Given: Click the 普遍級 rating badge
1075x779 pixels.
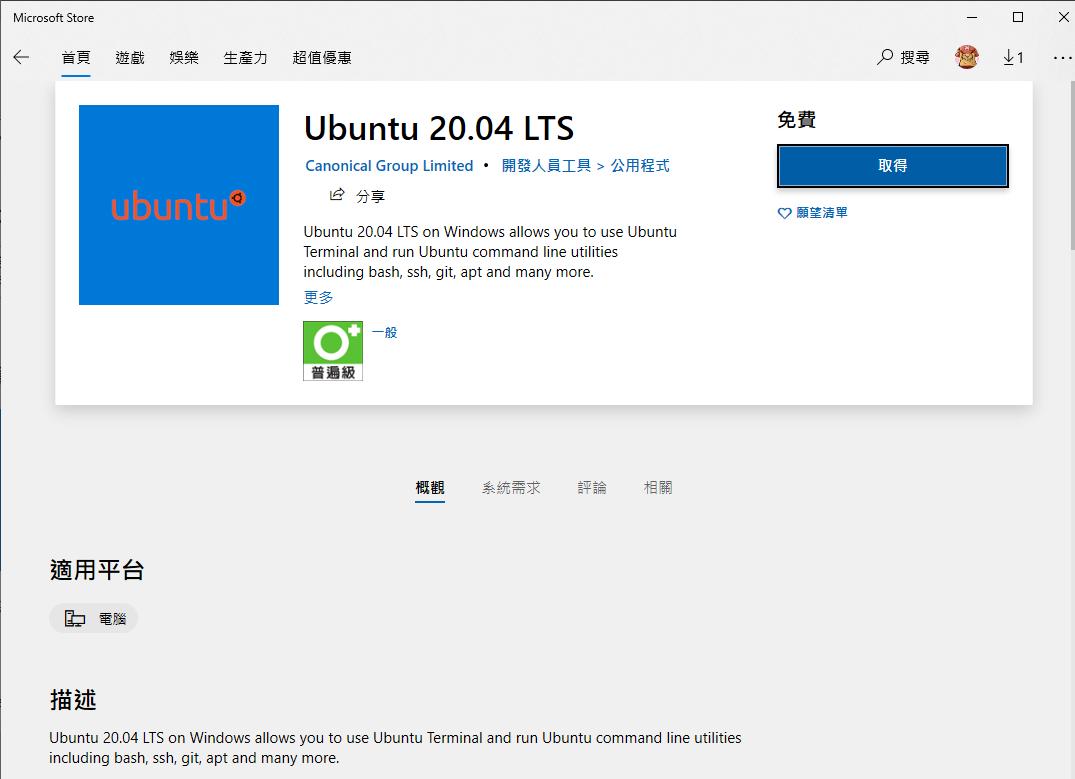Looking at the screenshot, I should pyautogui.click(x=333, y=351).
